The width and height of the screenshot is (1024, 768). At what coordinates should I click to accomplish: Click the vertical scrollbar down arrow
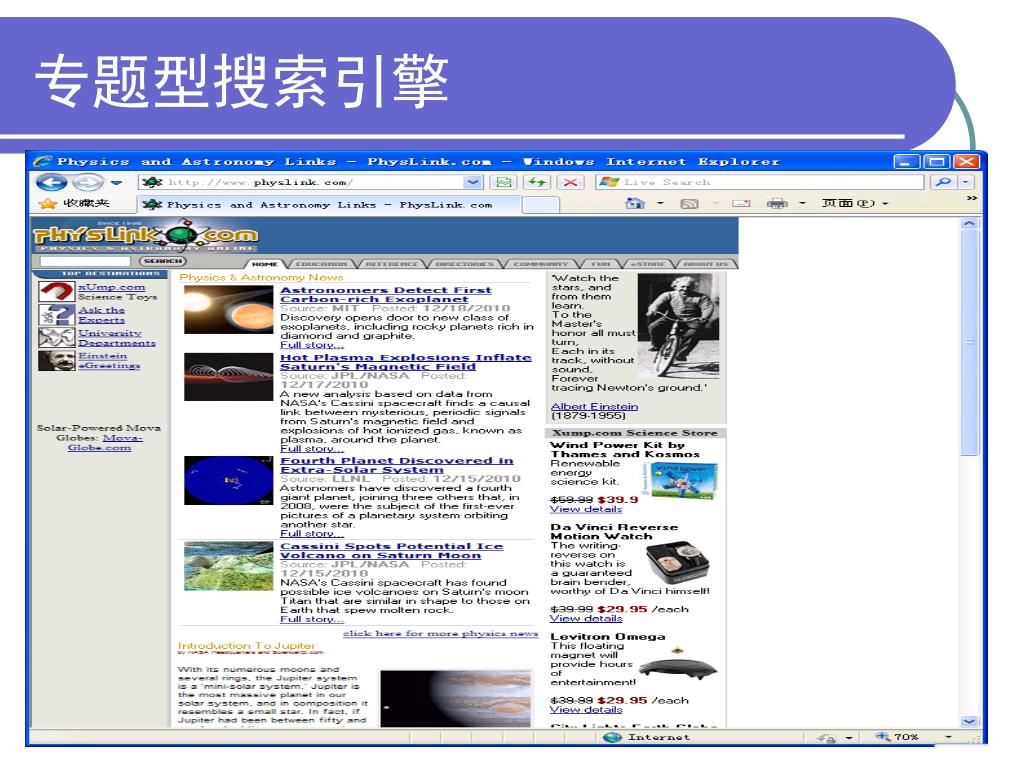(969, 721)
